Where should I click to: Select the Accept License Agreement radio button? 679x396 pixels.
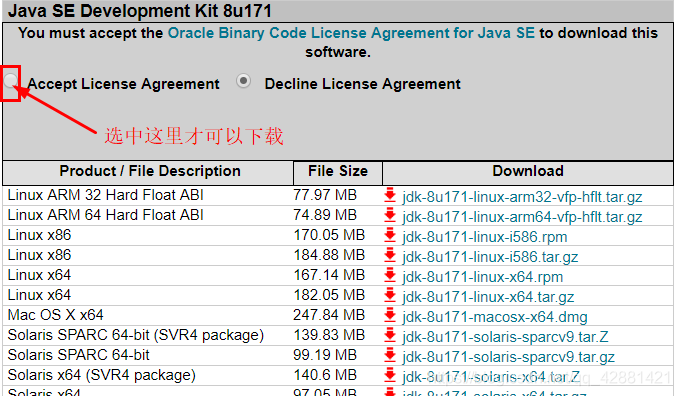[x=10, y=81]
